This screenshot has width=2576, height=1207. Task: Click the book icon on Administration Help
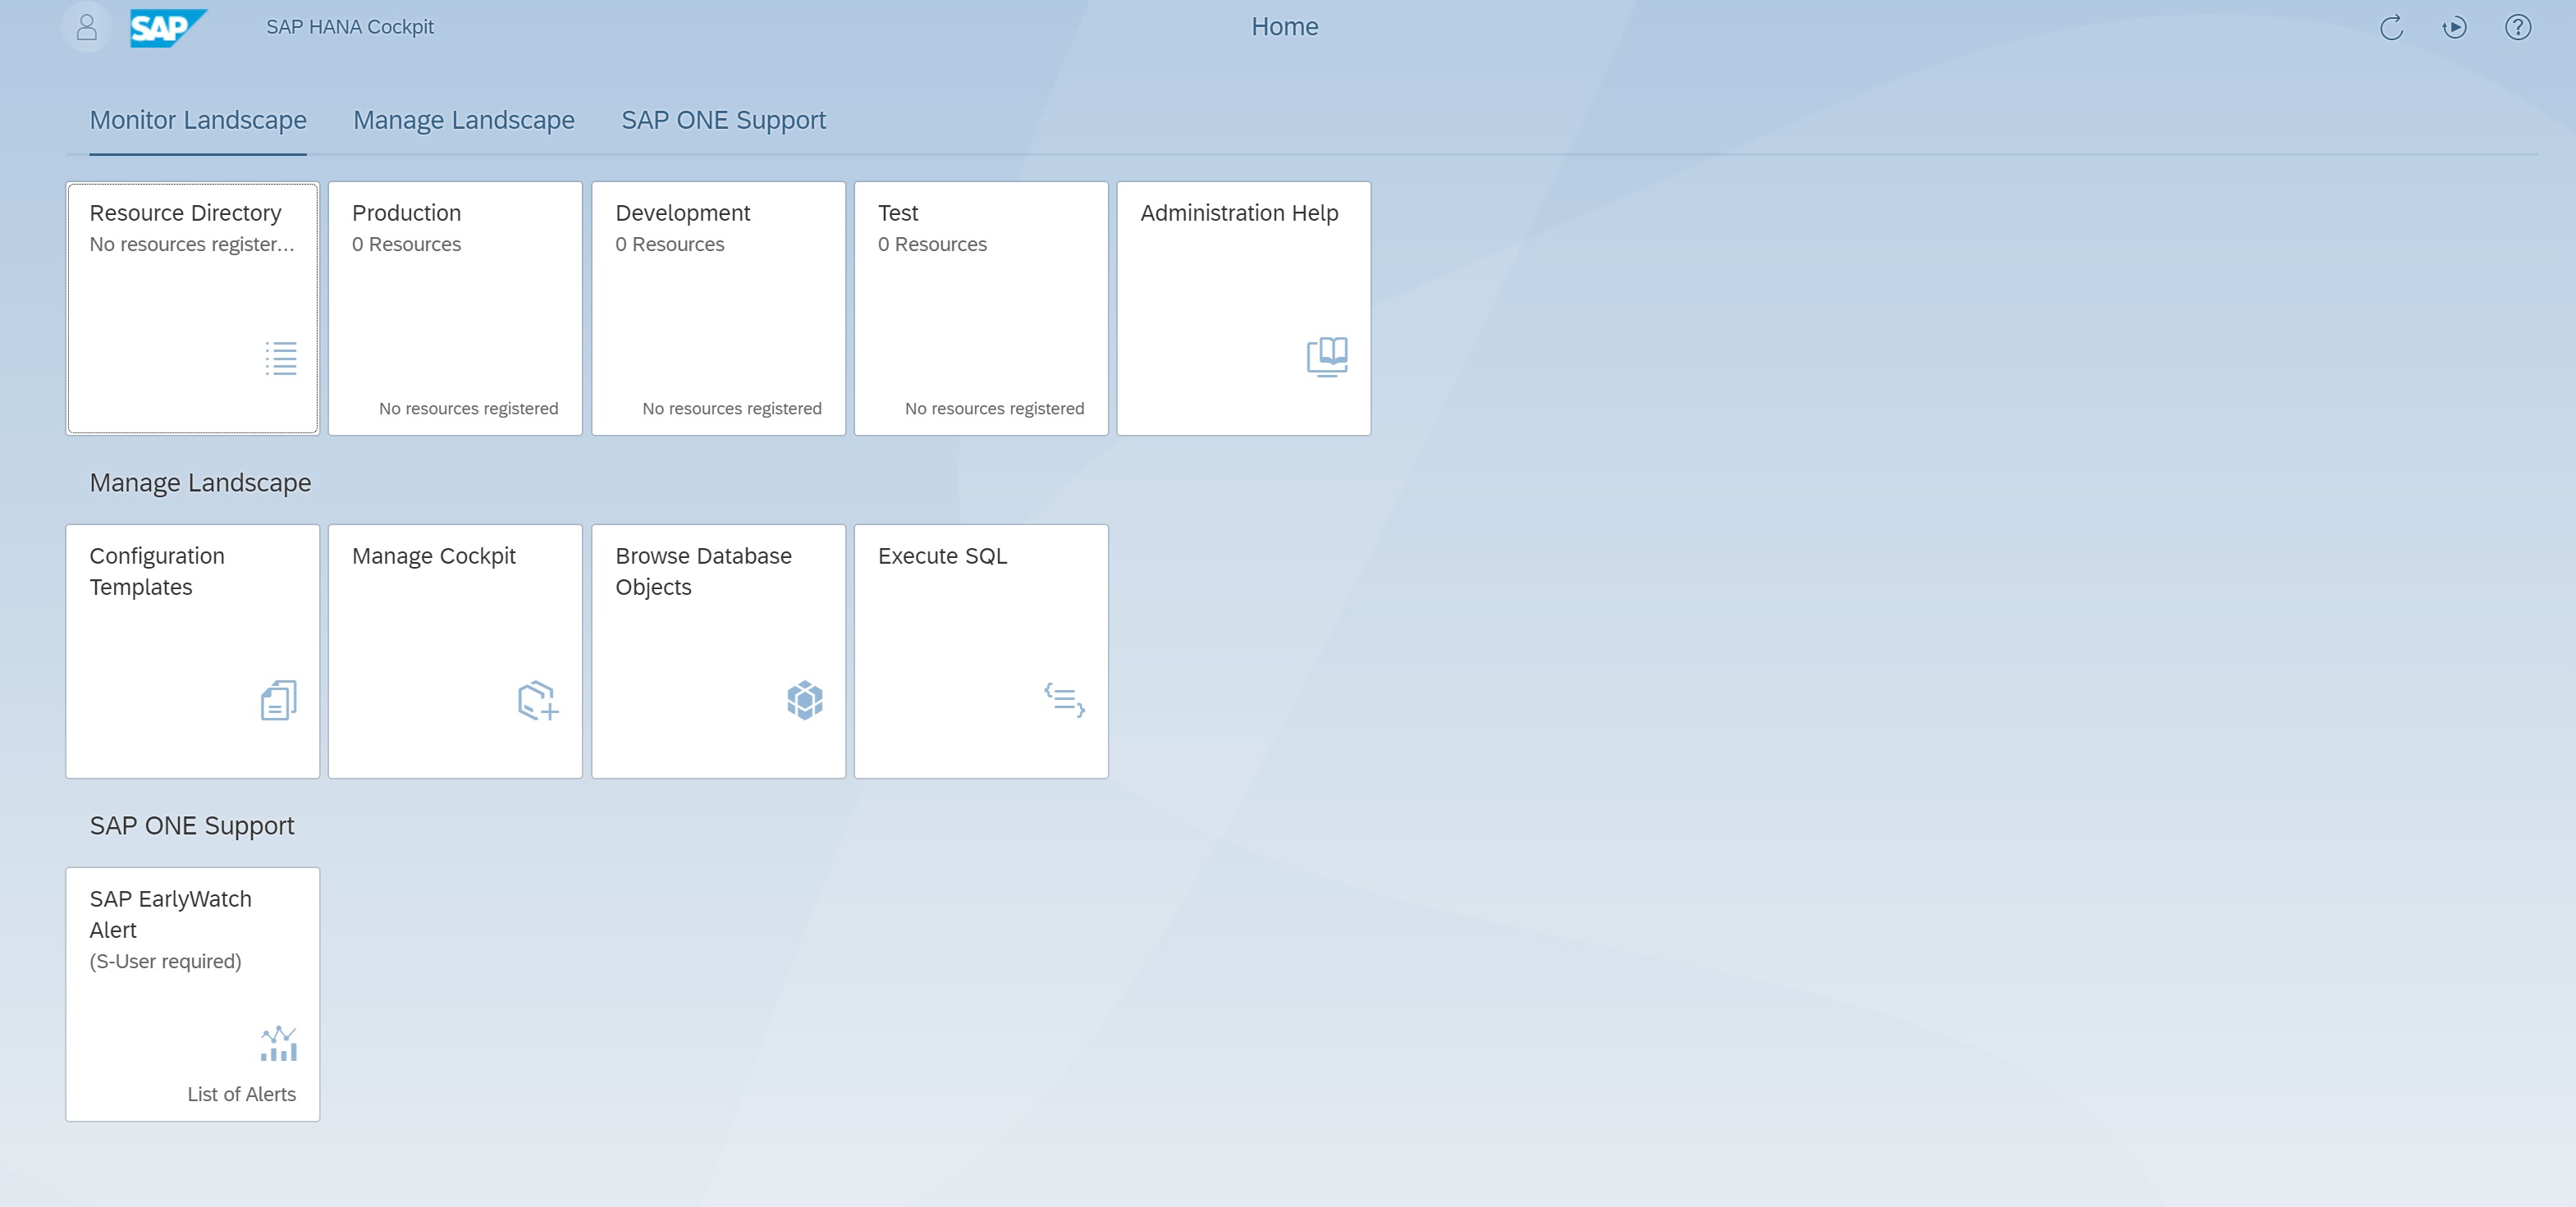[1327, 356]
